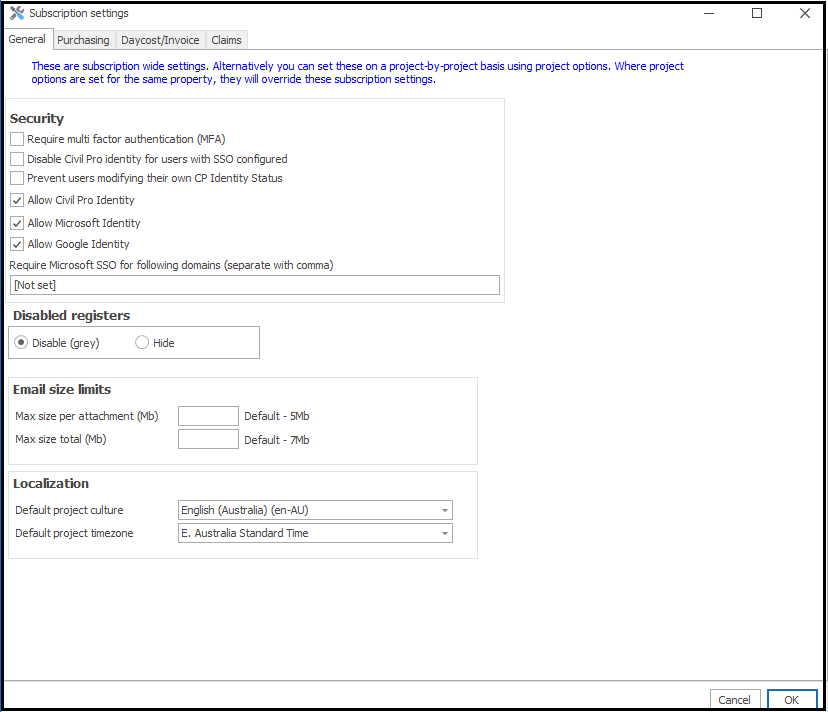Untick Allow Google Identity option
The height and width of the screenshot is (712, 828).
click(17, 244)
